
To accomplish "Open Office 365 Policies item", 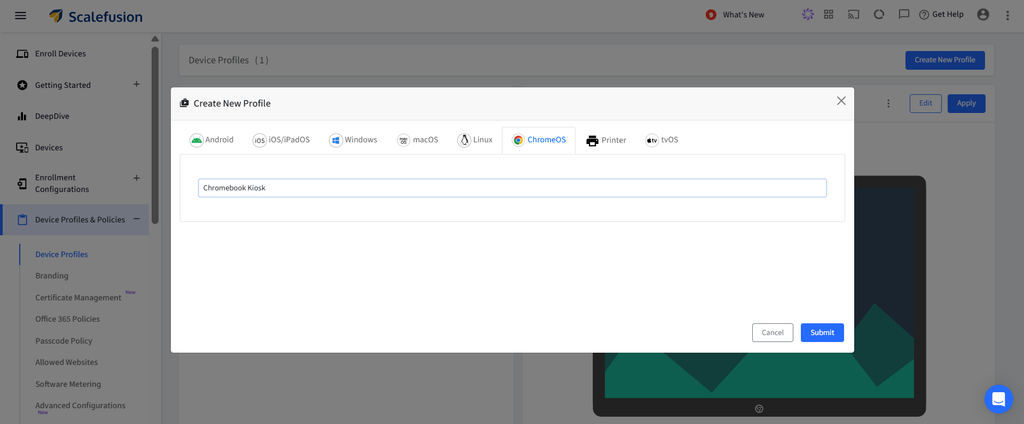I will point(67,319).
